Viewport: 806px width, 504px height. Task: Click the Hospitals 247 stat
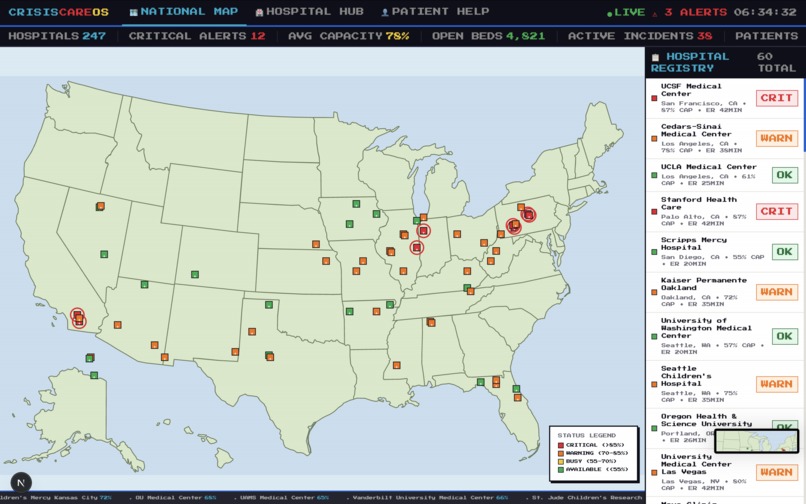coord(57,36)
